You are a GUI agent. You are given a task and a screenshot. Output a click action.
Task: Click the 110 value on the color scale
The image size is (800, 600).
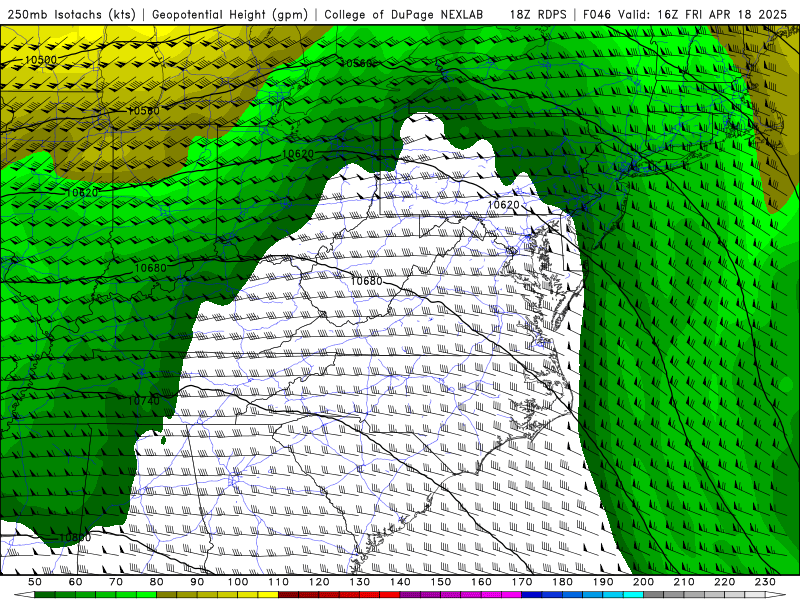click(279, 582)
